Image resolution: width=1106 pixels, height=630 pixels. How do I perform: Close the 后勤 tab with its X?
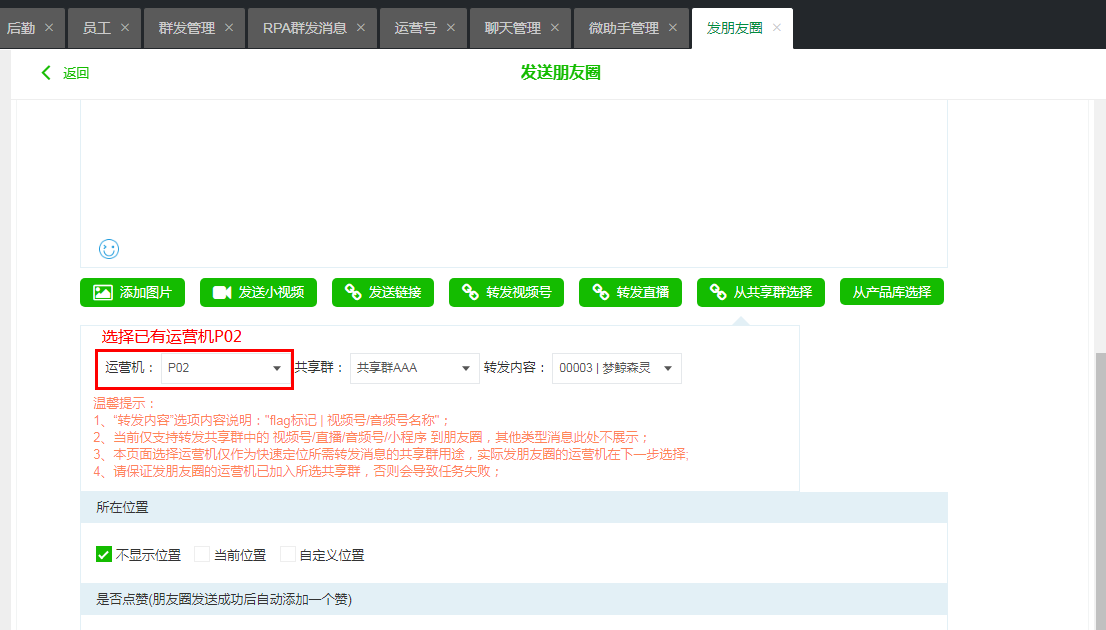point(49,28)
